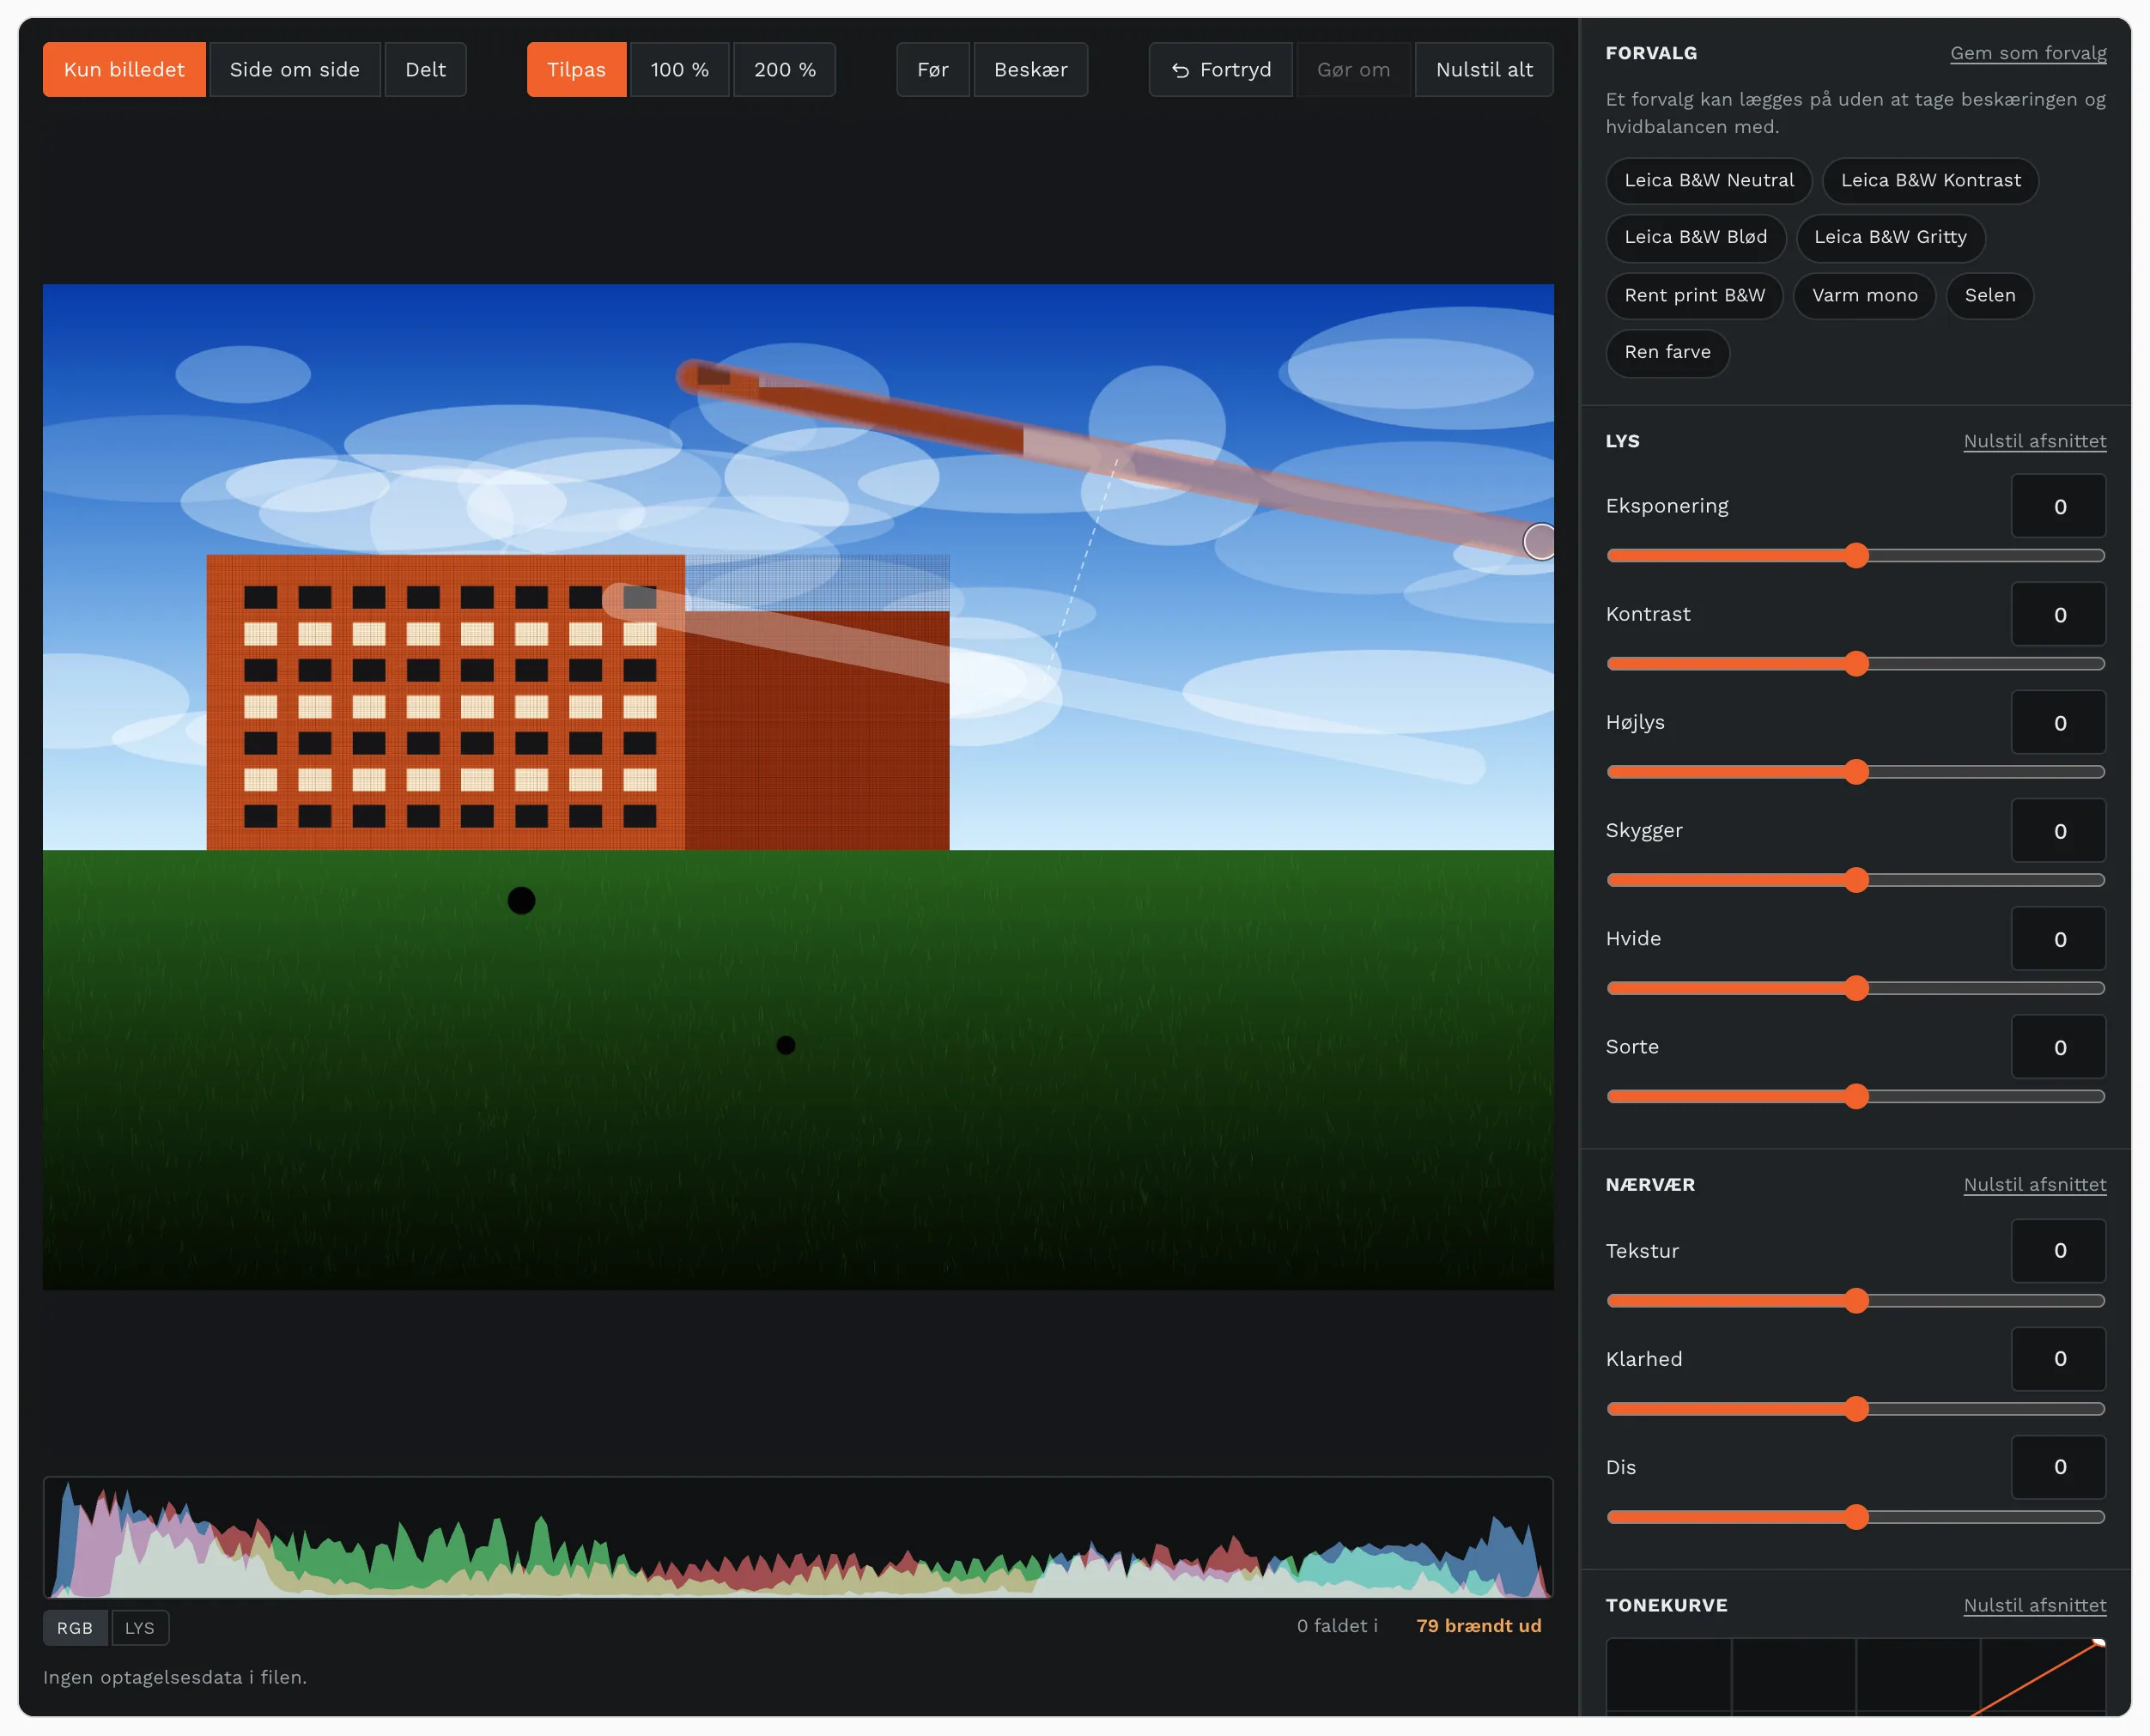The height and width of the screenshot is (1736, 2150).
Task: Click the 79 brændt ud clipping indicator
Action: 1479,1626
